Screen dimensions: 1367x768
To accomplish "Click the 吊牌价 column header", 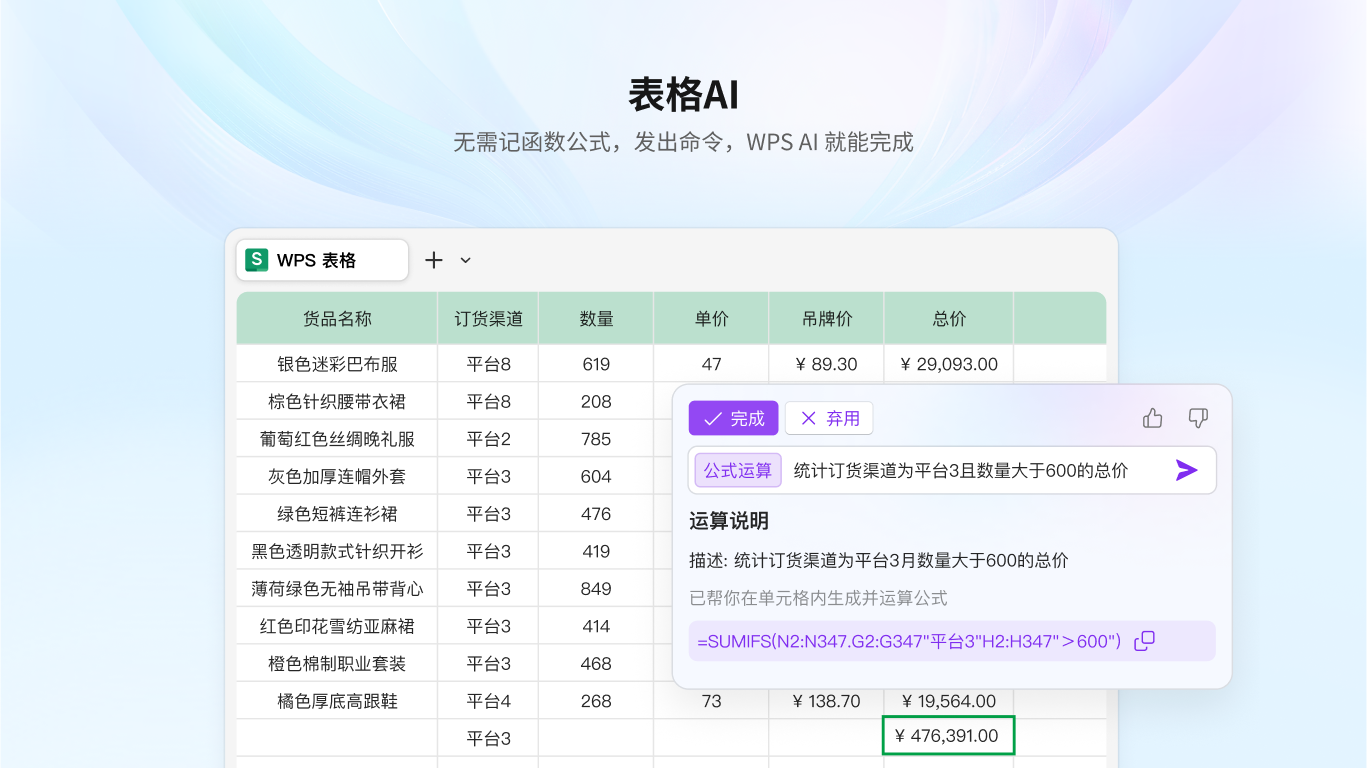I will [826, 319].
